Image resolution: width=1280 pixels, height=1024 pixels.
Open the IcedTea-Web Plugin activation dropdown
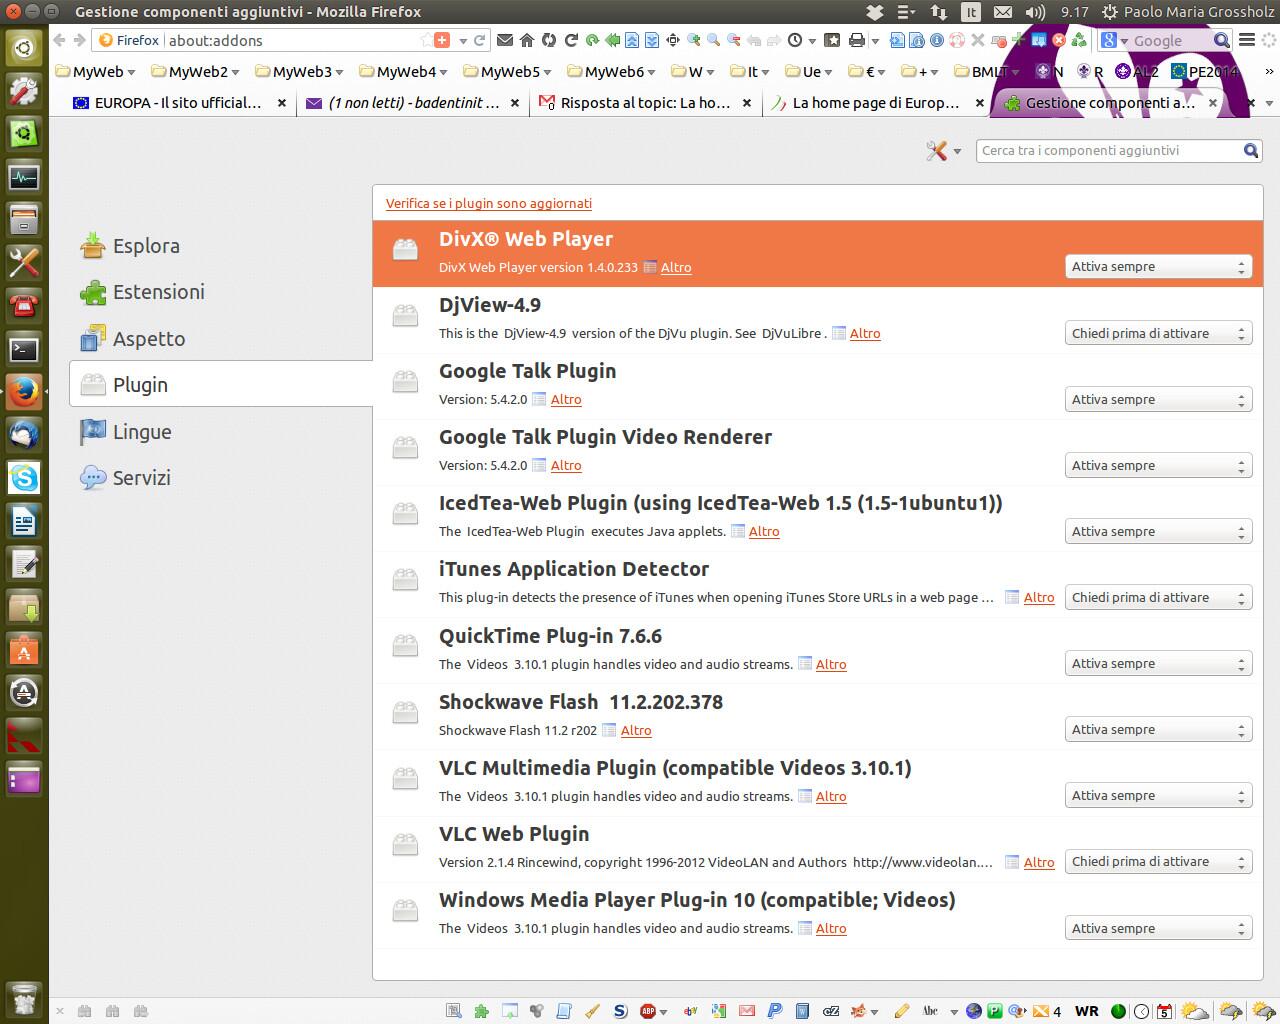coord(1158,531)
